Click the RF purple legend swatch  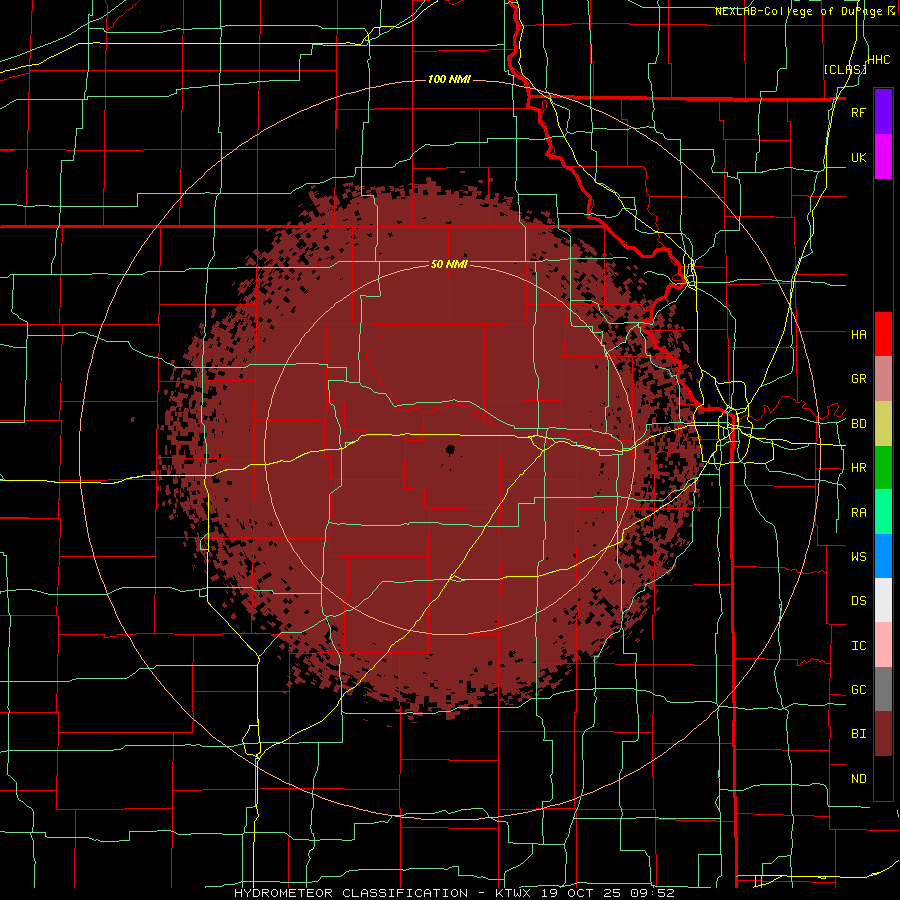click(x=883, y=112)
